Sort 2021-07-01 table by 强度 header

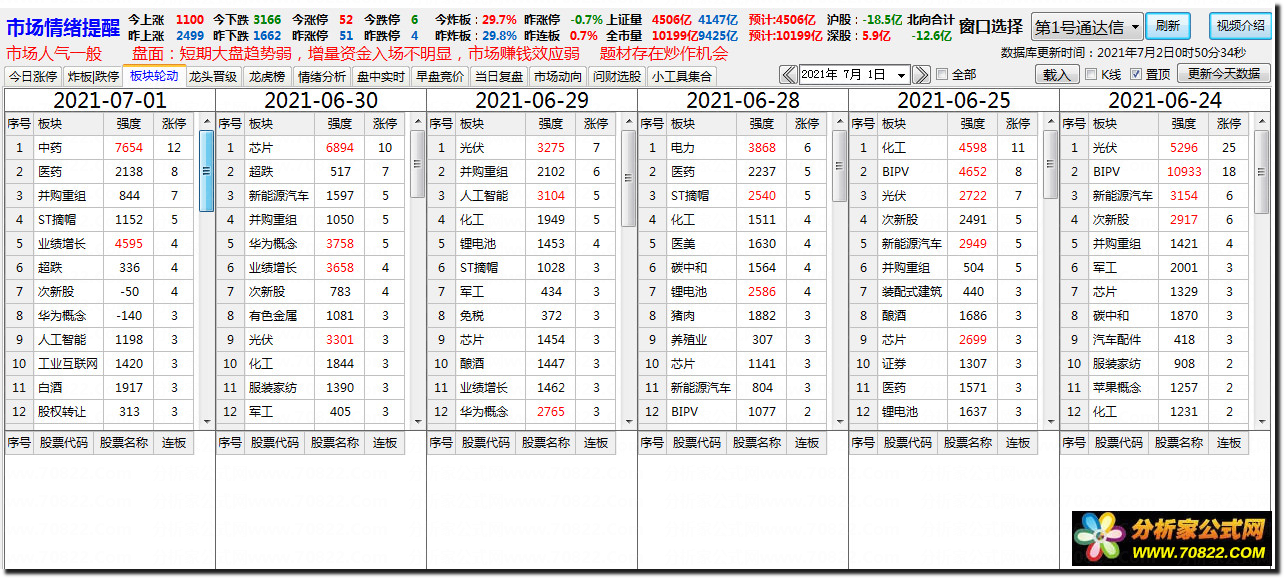129,124
